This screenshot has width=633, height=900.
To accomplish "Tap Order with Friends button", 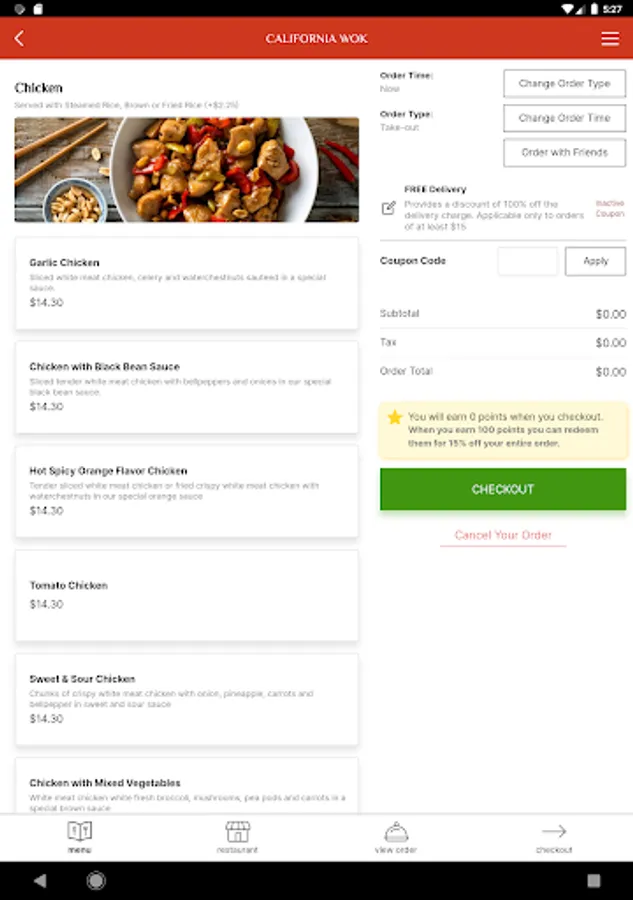I will click(564, 153).
